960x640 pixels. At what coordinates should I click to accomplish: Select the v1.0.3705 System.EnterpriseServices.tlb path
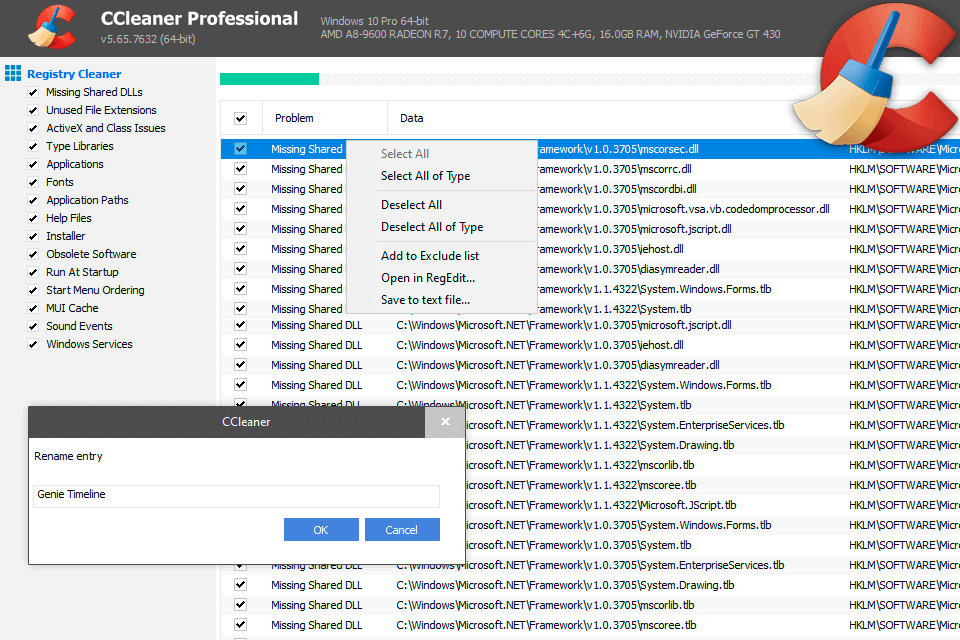[x=624, y=565]
